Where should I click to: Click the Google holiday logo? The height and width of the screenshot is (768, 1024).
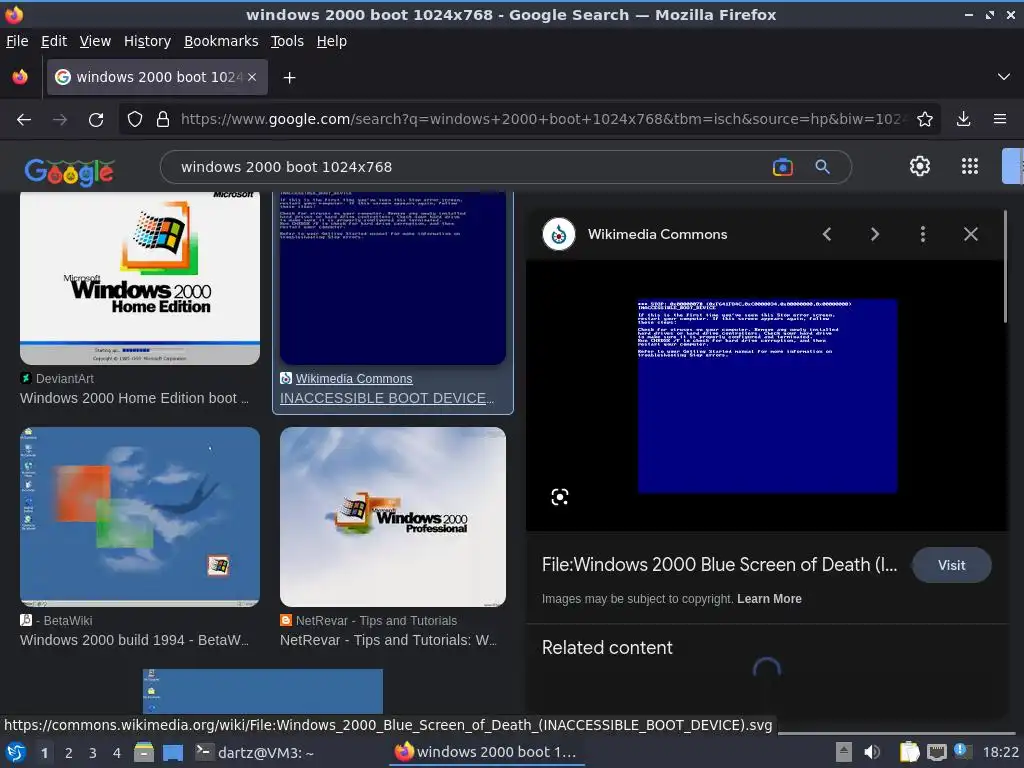point(69,171)
